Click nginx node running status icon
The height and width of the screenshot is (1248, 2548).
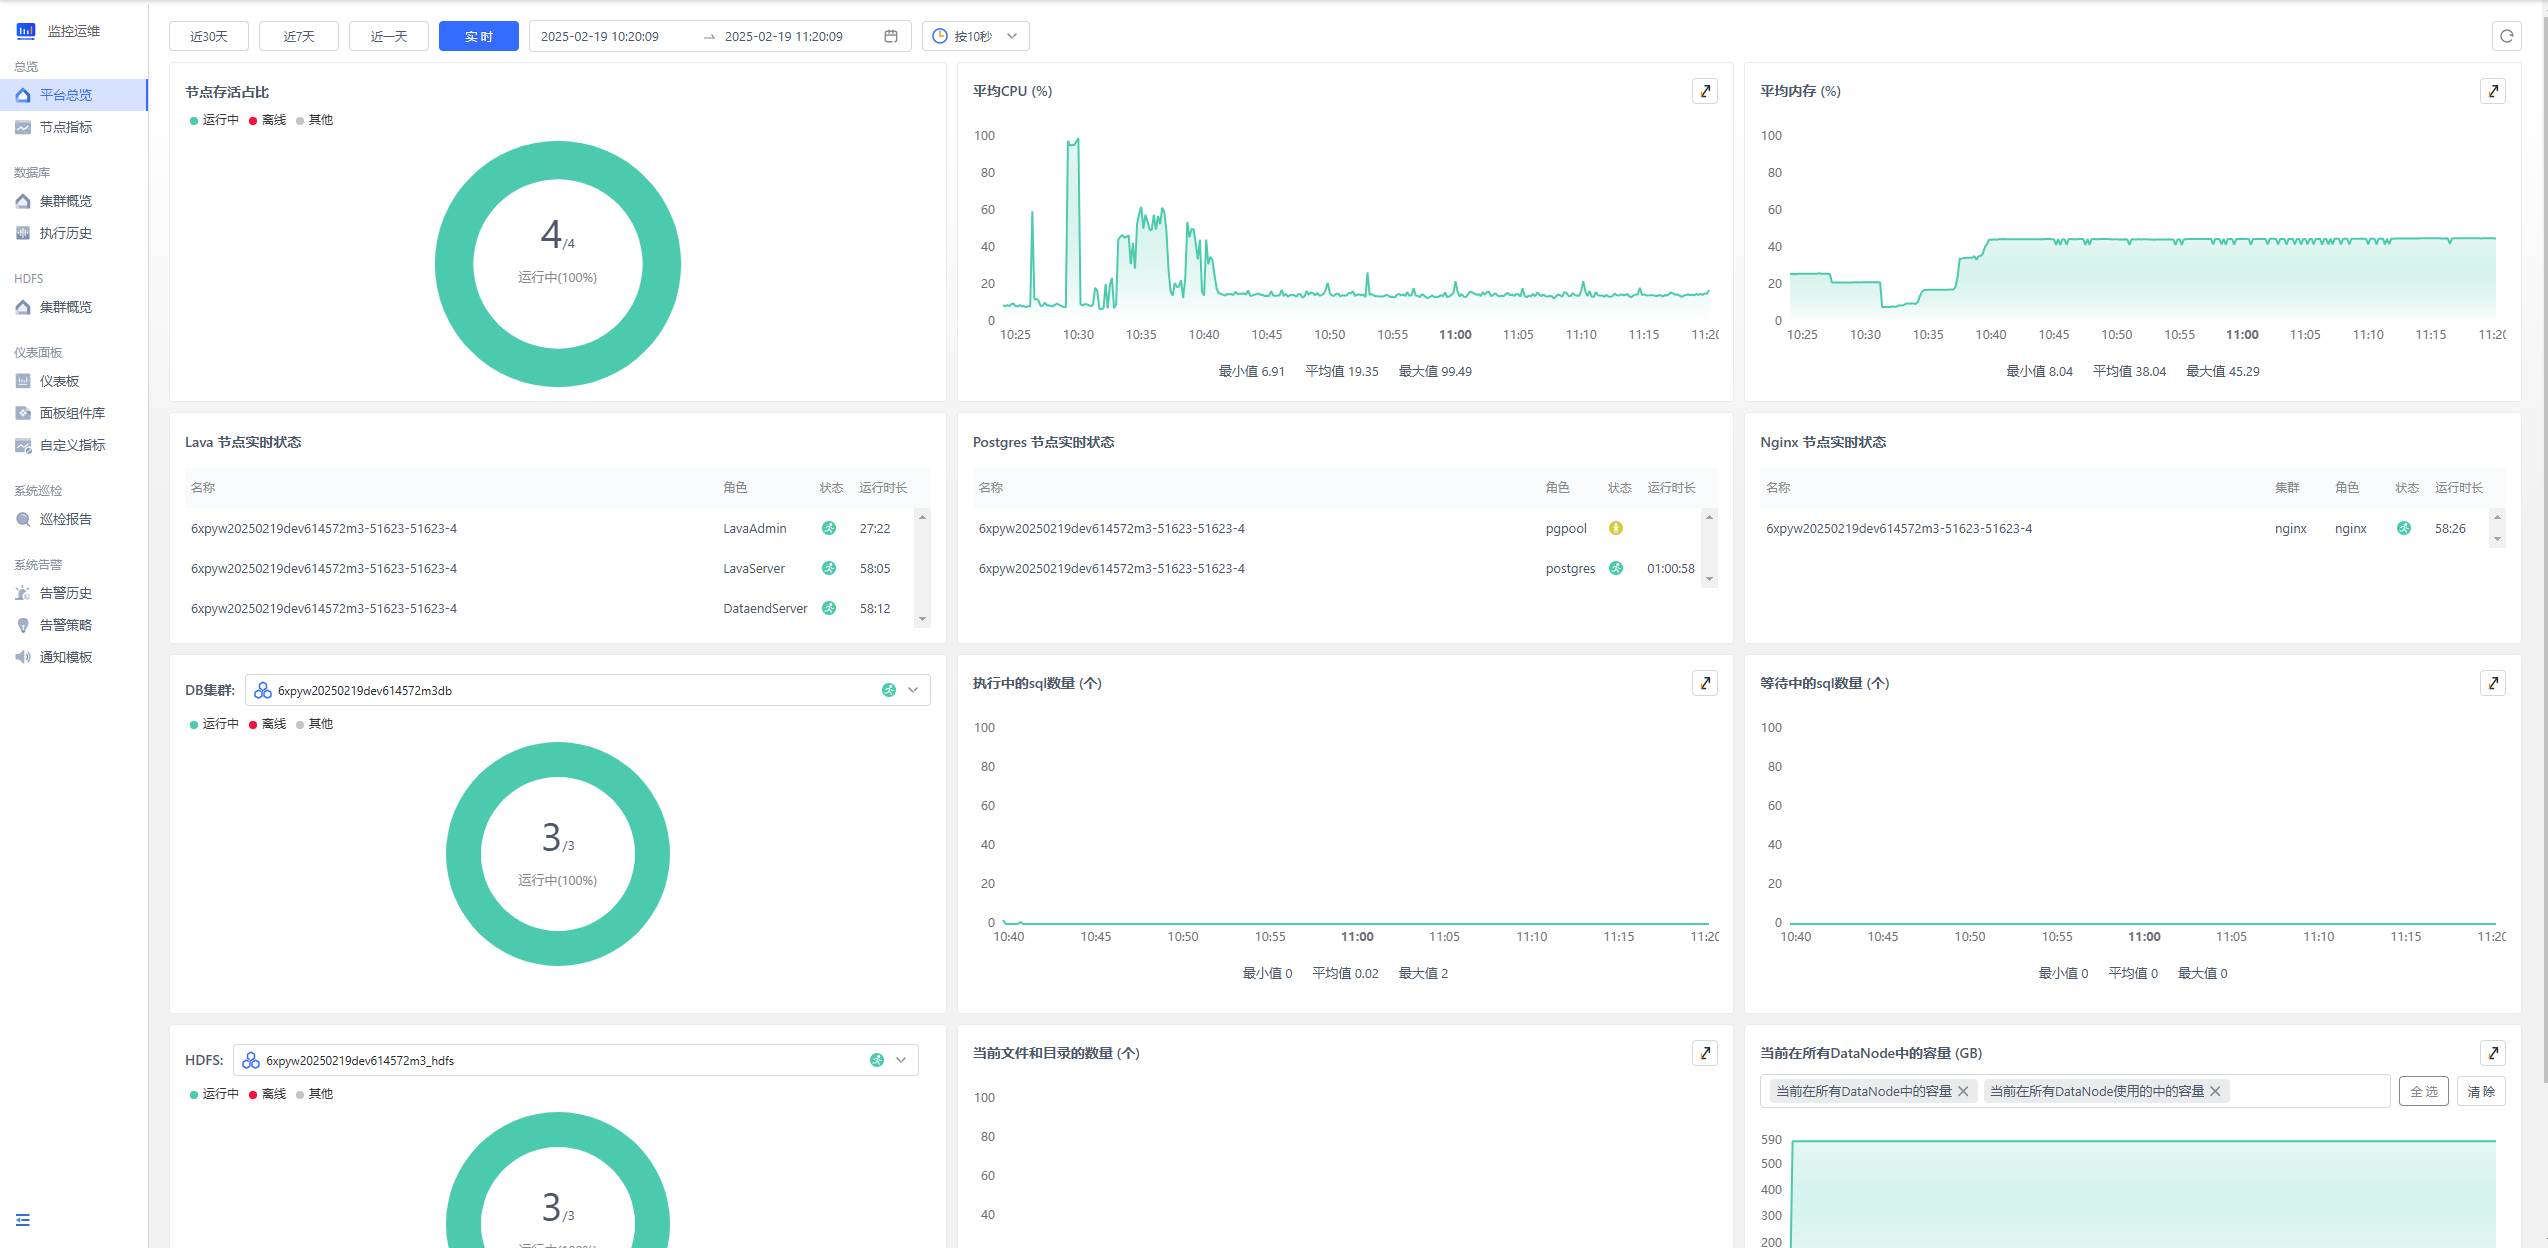(x=2404, y=528)
